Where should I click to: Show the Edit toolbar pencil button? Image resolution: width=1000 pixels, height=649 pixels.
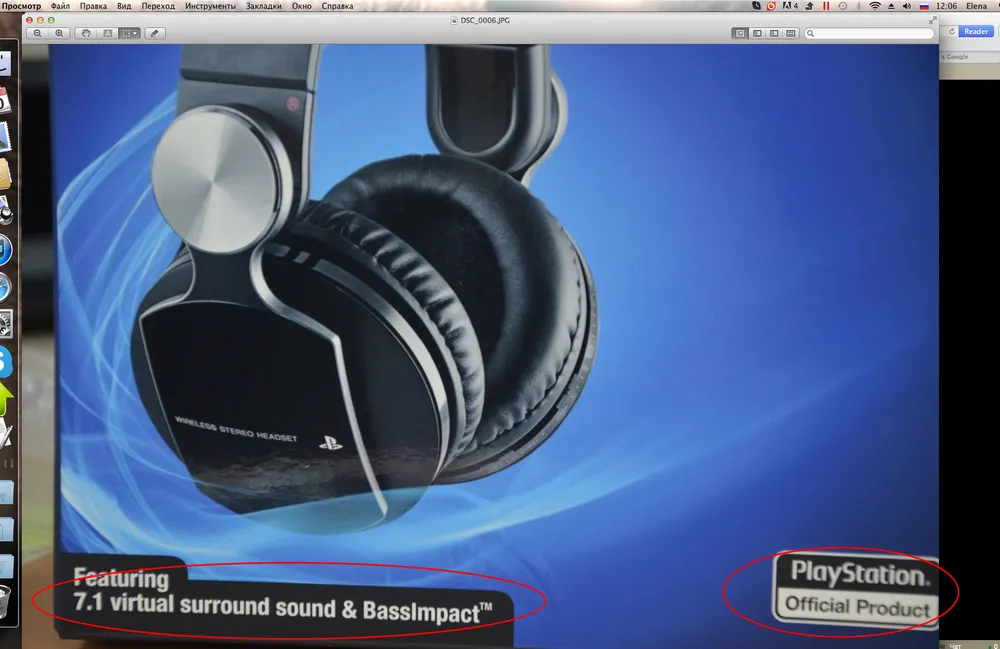click(154, 33)
